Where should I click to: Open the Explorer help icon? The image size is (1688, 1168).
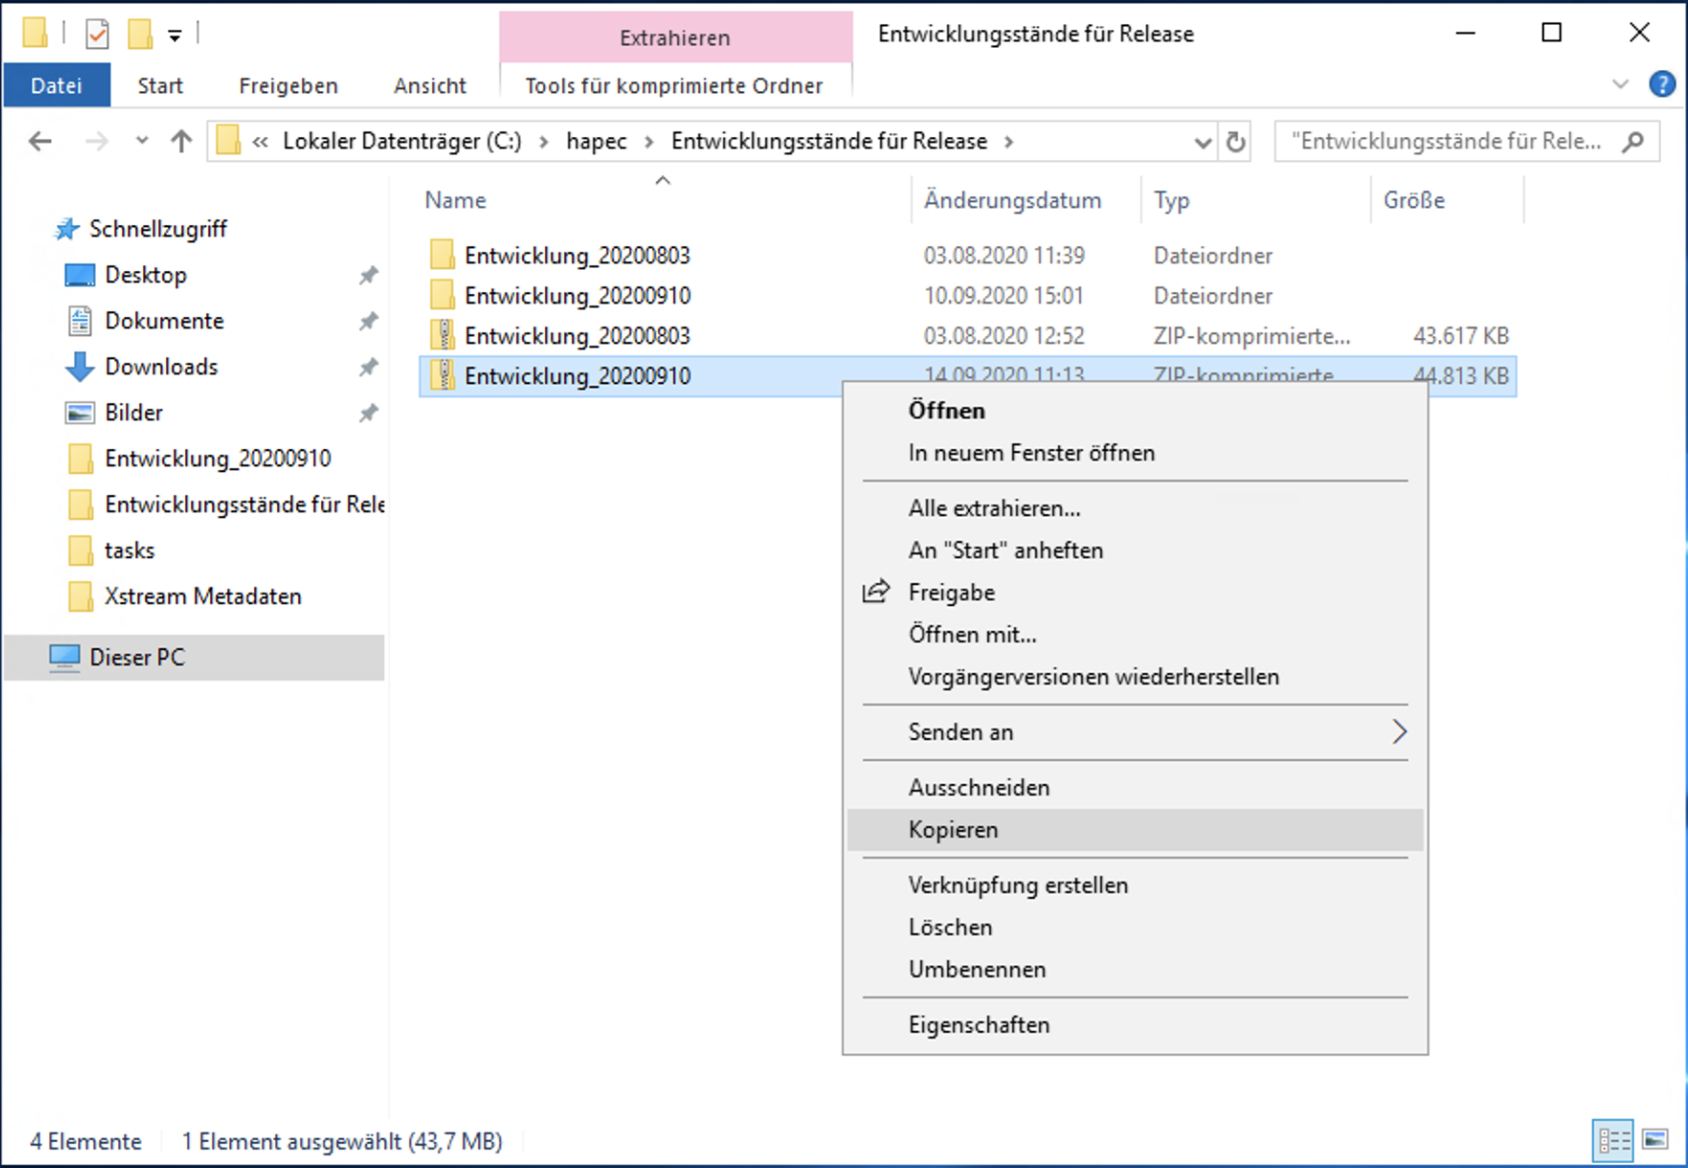[x=1661, y=85]
